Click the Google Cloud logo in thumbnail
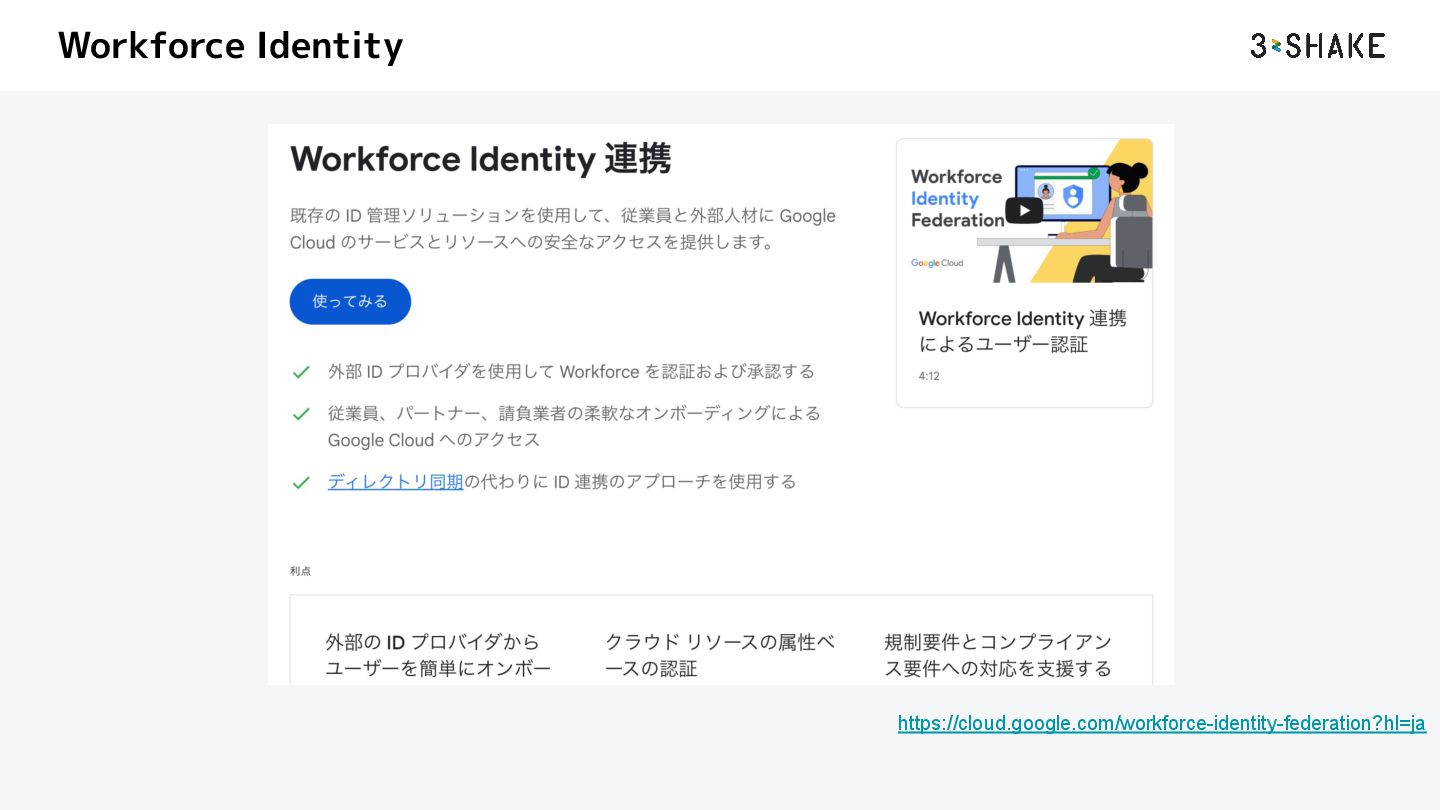The image size is (1440, 810). 937,263
